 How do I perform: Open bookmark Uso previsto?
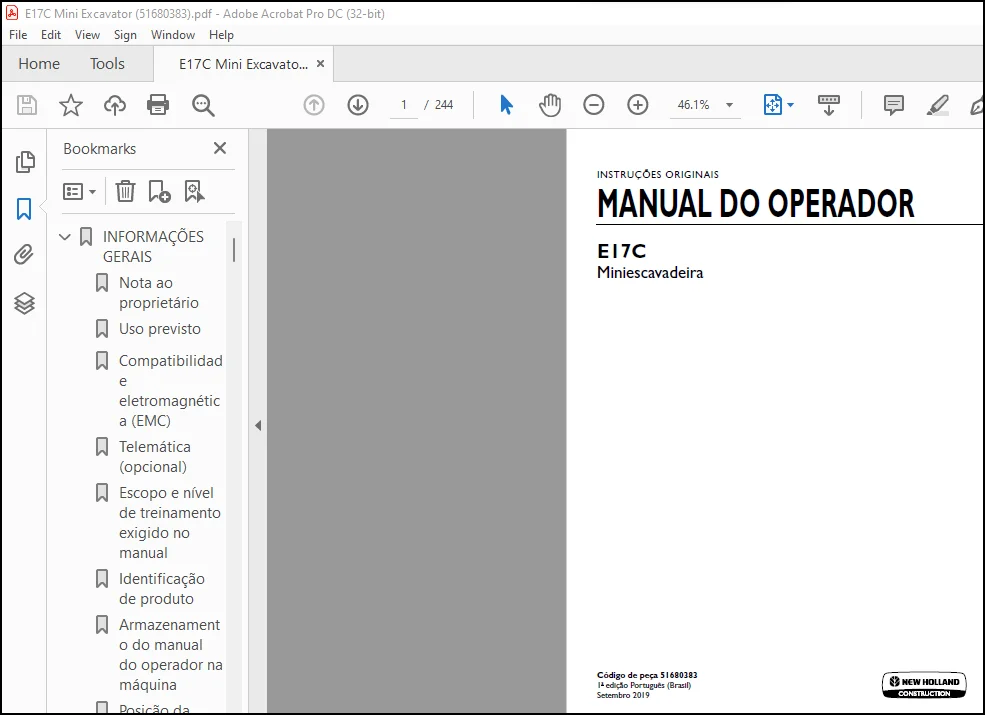160,329
